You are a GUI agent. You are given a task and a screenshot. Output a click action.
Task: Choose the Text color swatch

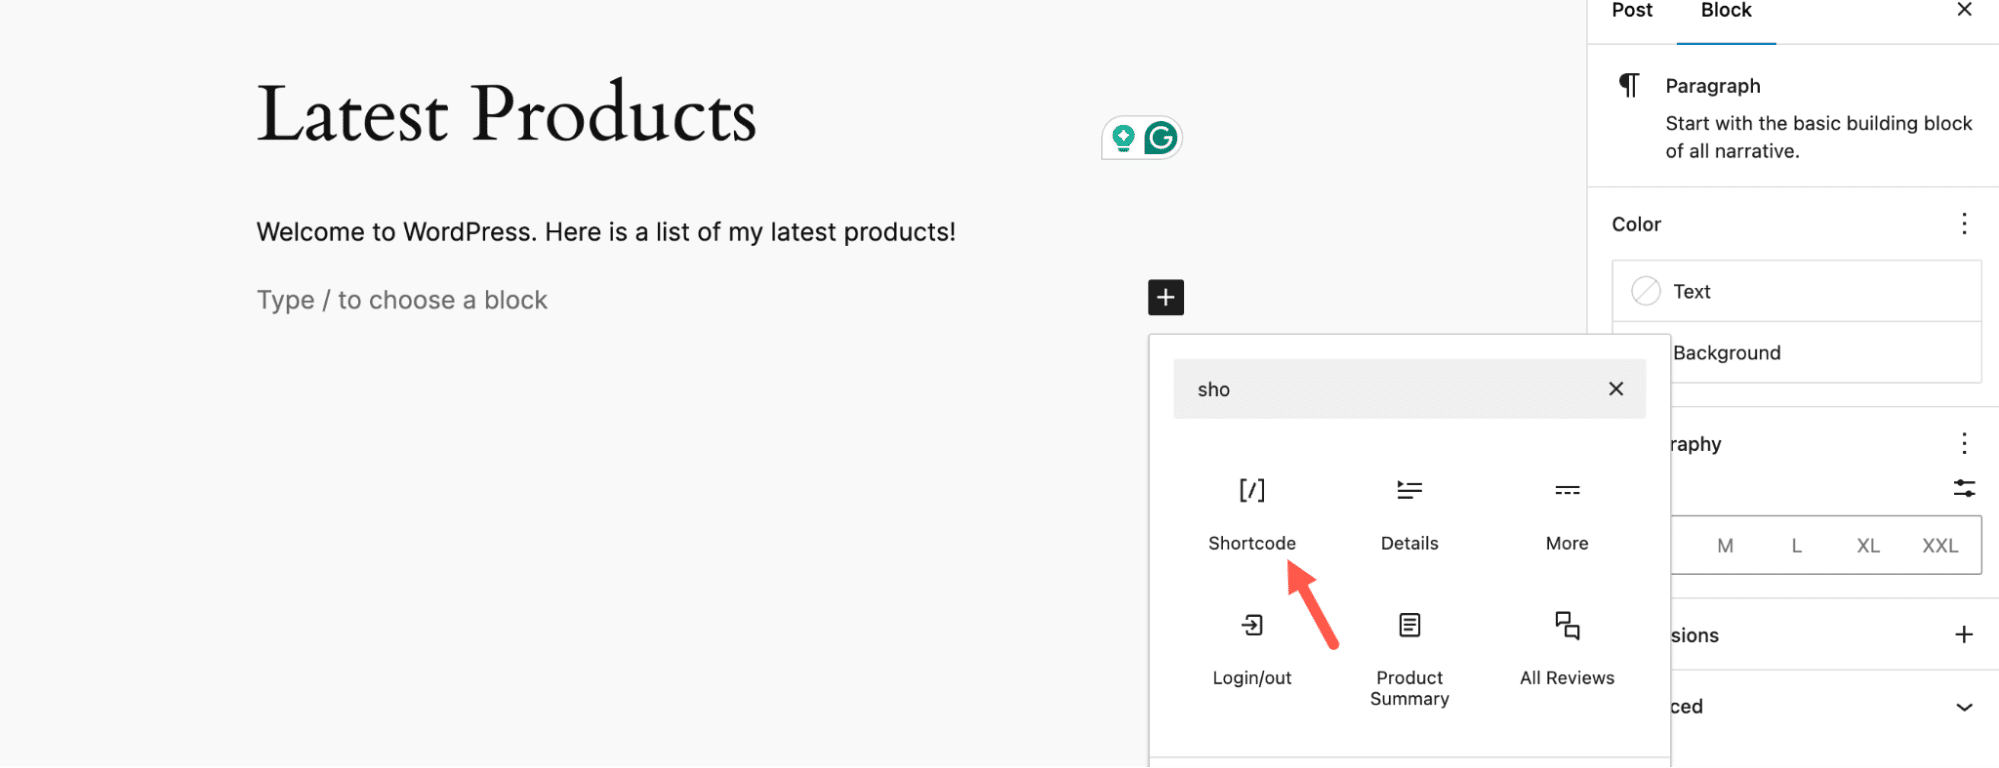click(x=1646, y=291)
